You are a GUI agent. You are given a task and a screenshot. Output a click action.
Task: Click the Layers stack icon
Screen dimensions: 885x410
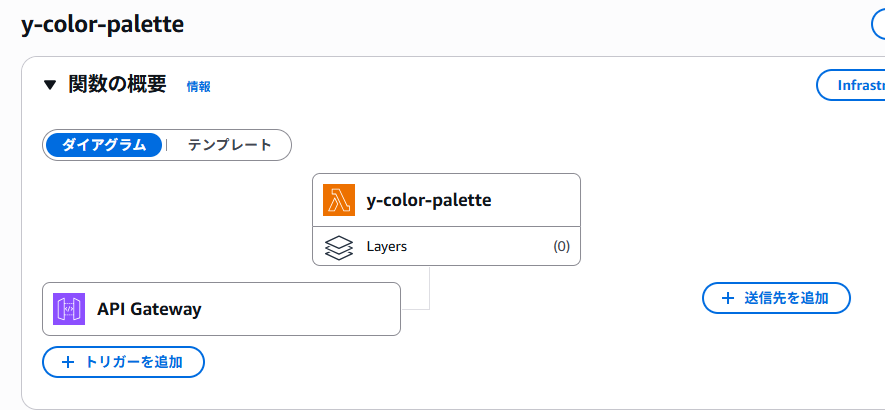click(340, 246)
